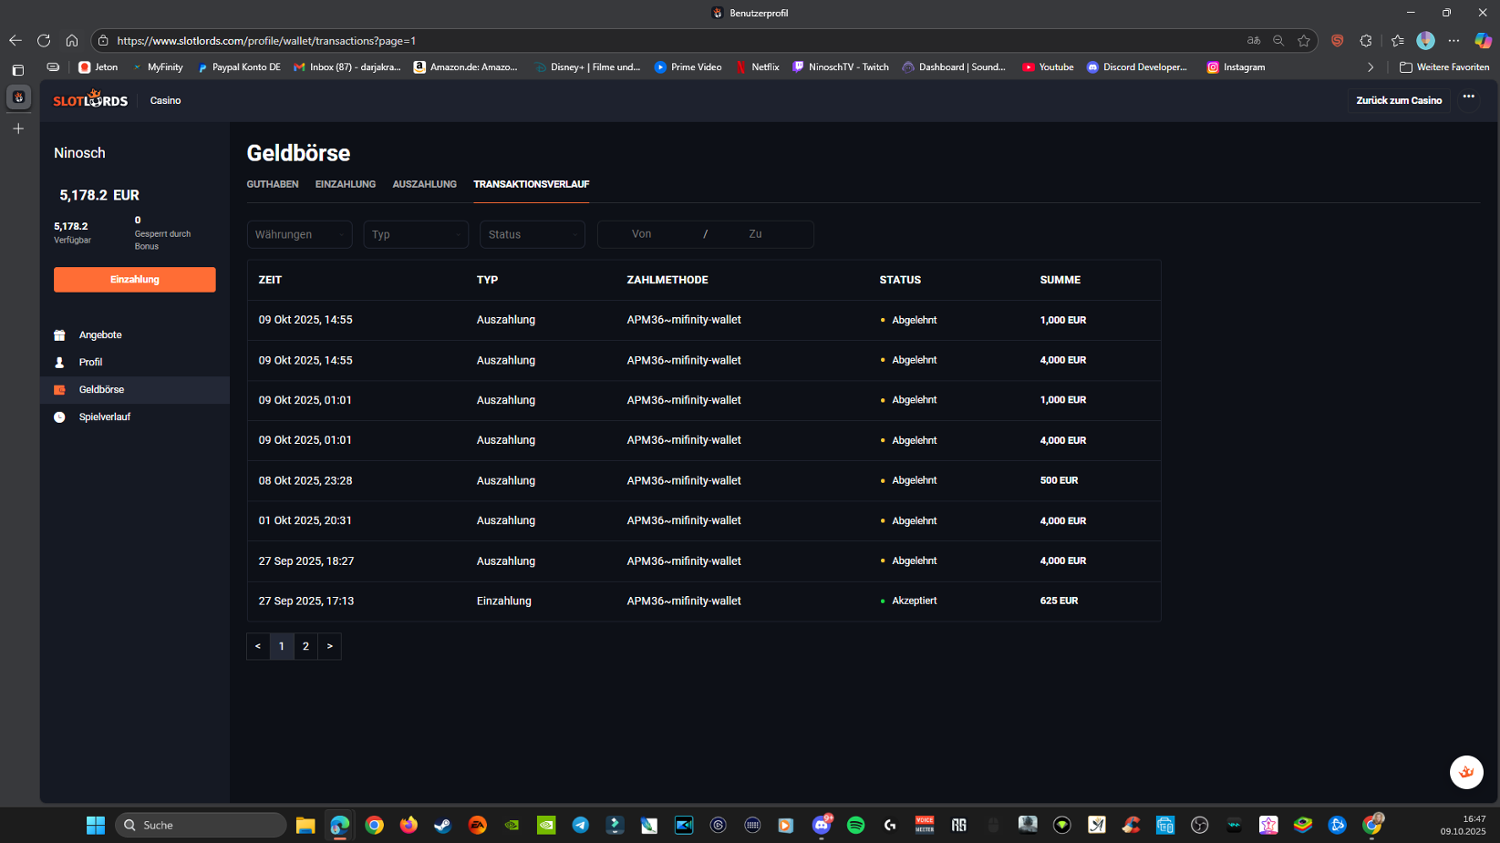
Task: Click the orange support chat bubble icon
Action: (x=1466, y=772)
